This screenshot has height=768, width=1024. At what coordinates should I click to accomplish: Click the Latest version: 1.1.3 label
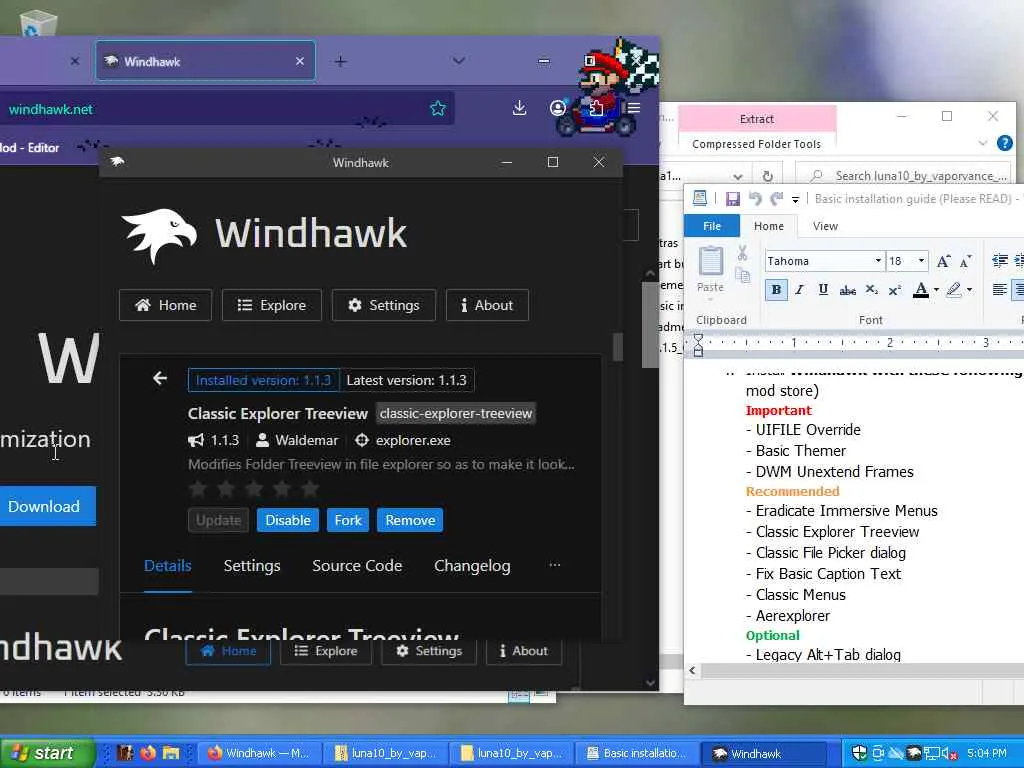coord(406,380)
